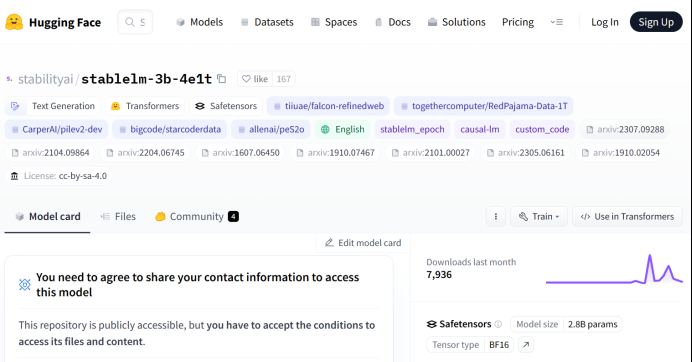692x362 pixels.
Task: Select the Text Generation task tag
Action: pos(53,106)
